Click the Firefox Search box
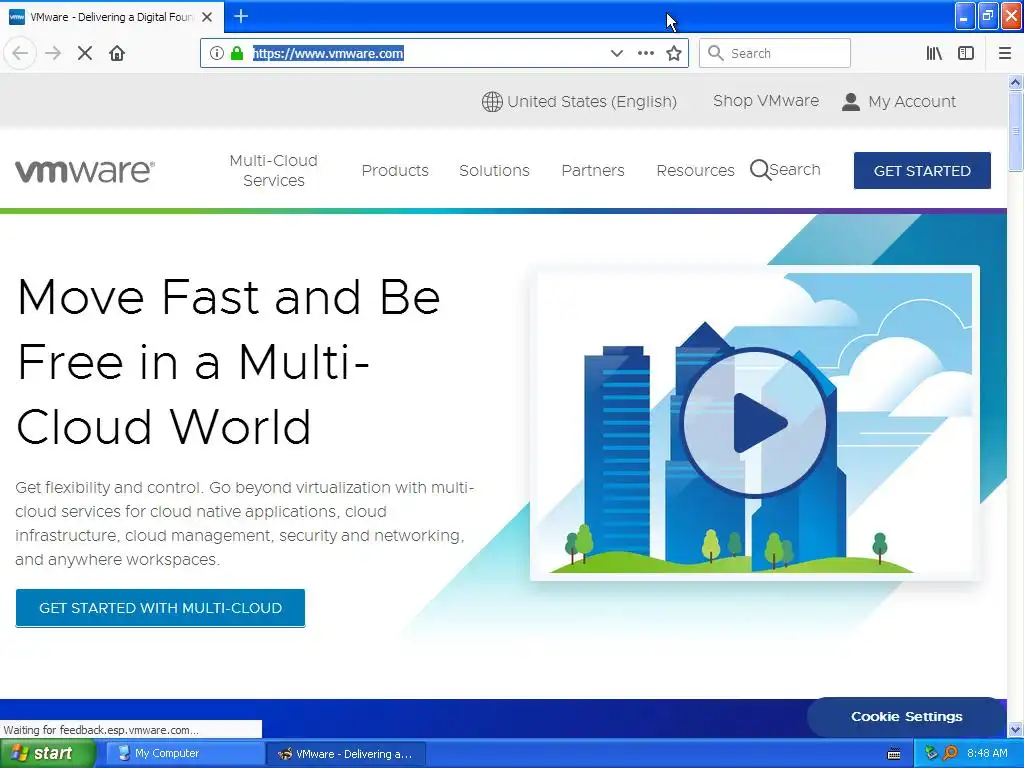The width and height of the screenshot is (1024, 768). [x=775, y=53]
